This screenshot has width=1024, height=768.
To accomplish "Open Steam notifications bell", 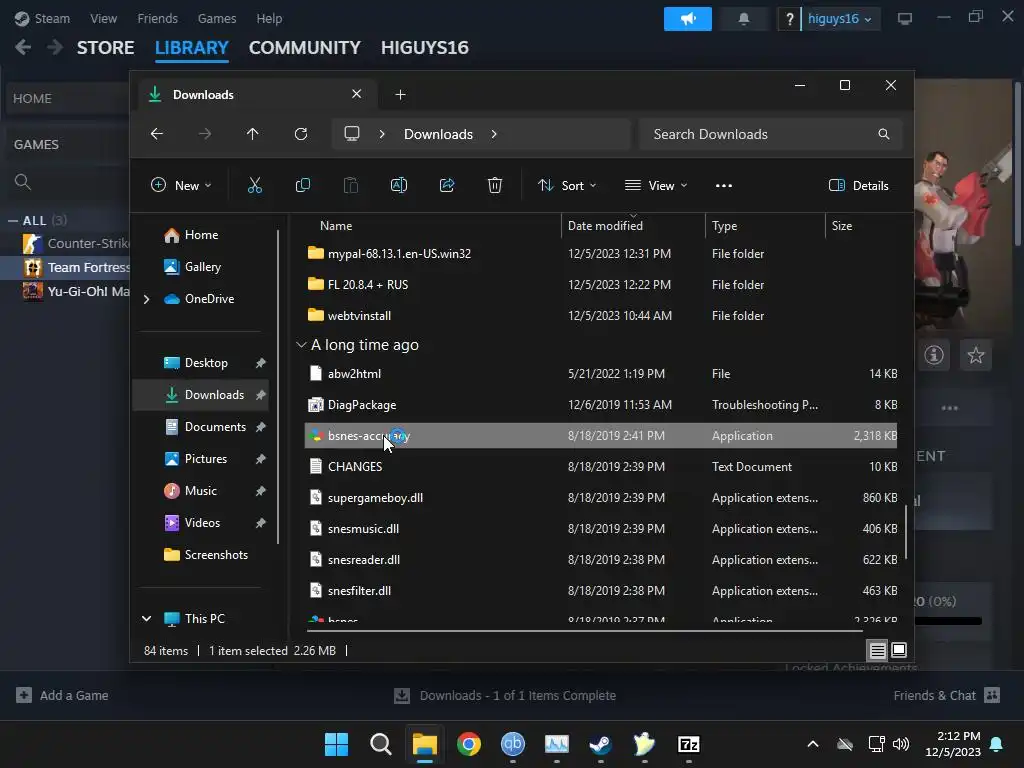I will [743, 19].
